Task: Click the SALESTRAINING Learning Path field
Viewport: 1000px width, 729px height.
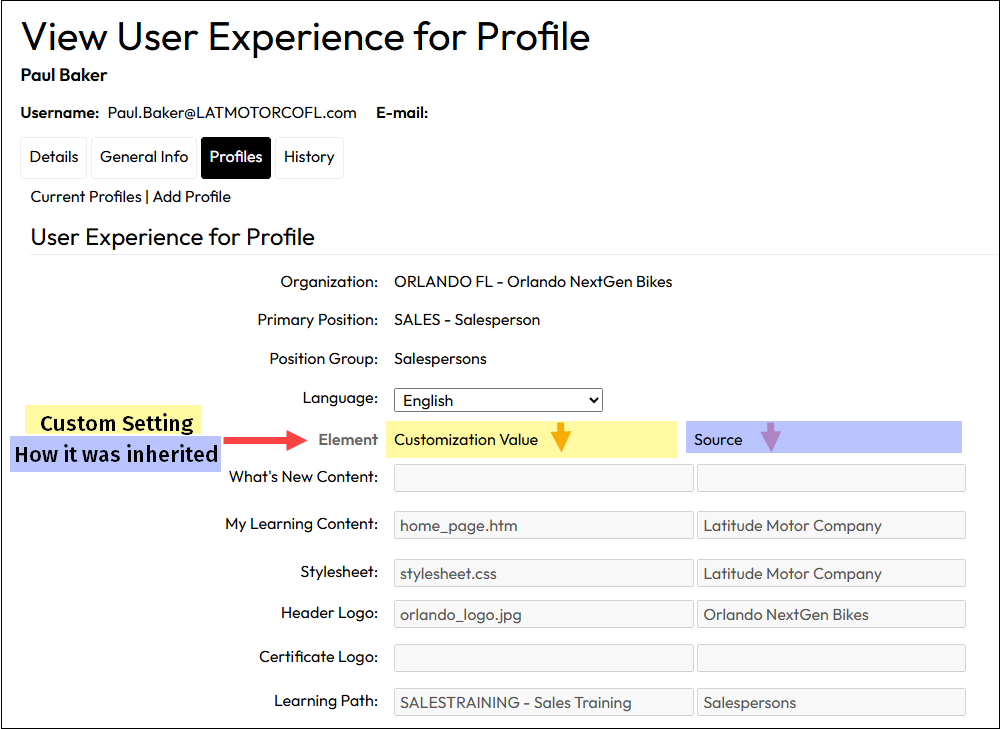Action: point(543,702)
